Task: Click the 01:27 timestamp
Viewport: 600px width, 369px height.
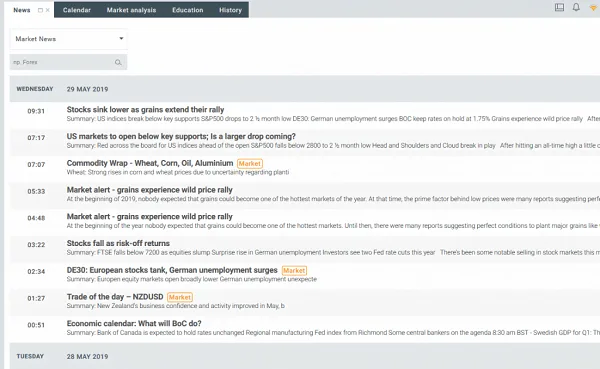Action: [x=36, y=298]
